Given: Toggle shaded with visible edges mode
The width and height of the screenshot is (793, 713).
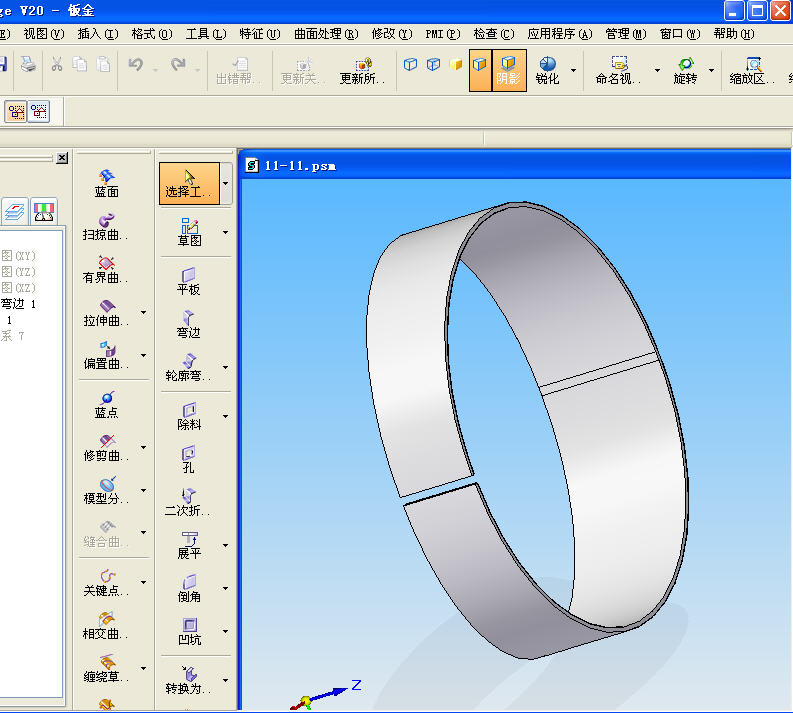Looking at the screenshot, I should (x=480, y=70).
